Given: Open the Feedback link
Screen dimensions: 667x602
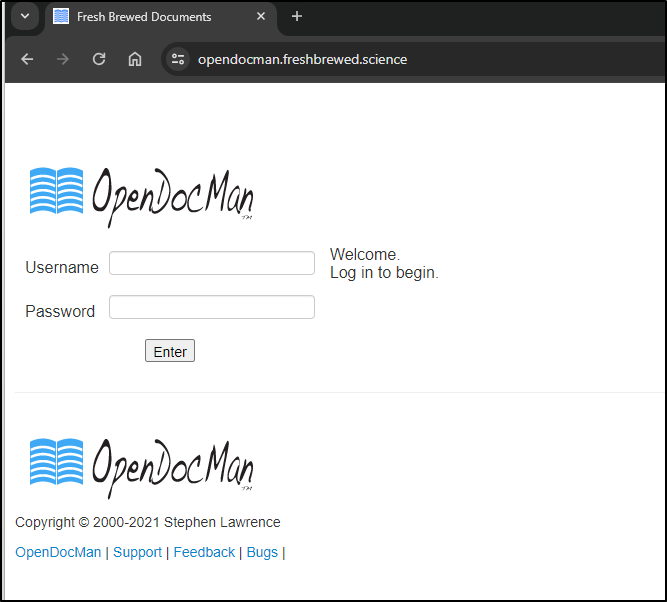Looking at the screenshot, I should [204, 552].
